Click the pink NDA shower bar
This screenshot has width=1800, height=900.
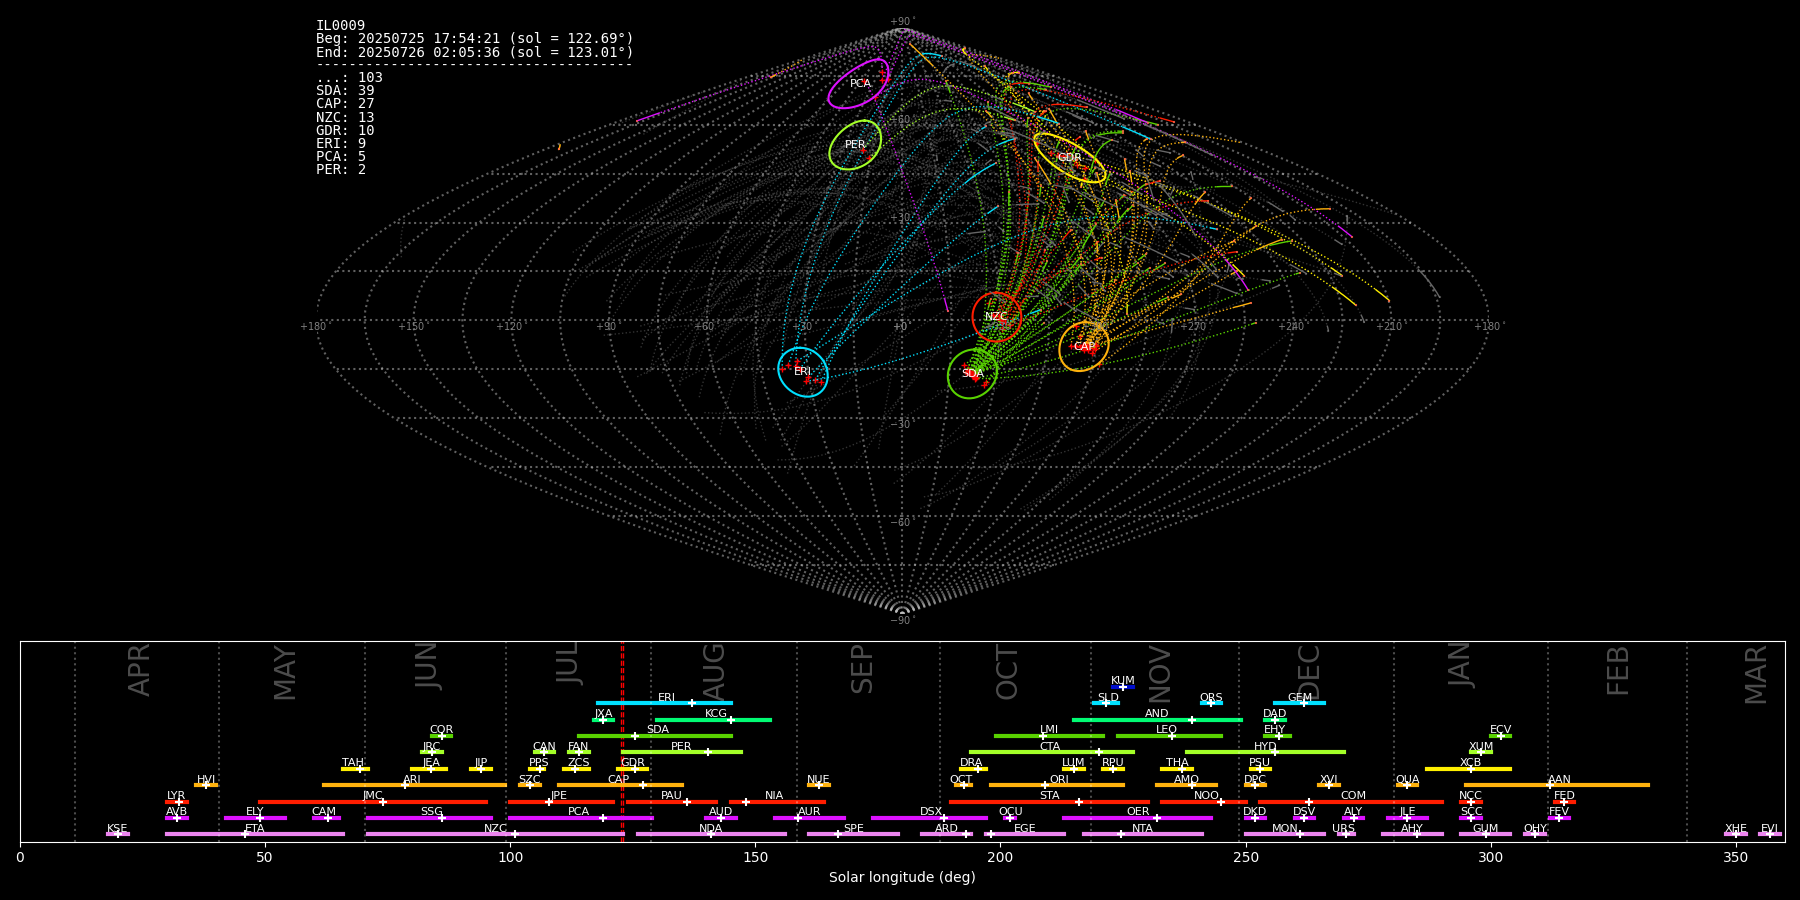pyautogui.click(x=711, y=834)
